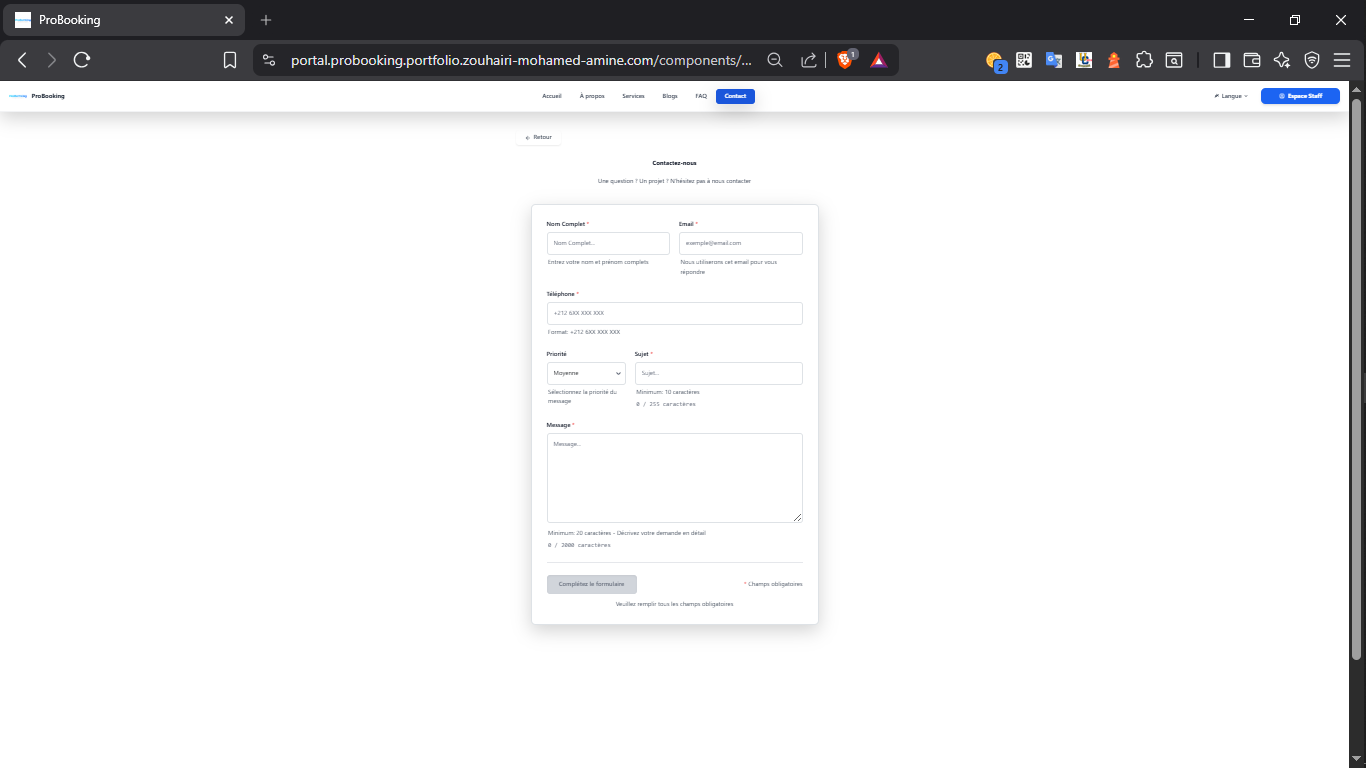Click the Contactez-nous heading

(674, 162)
